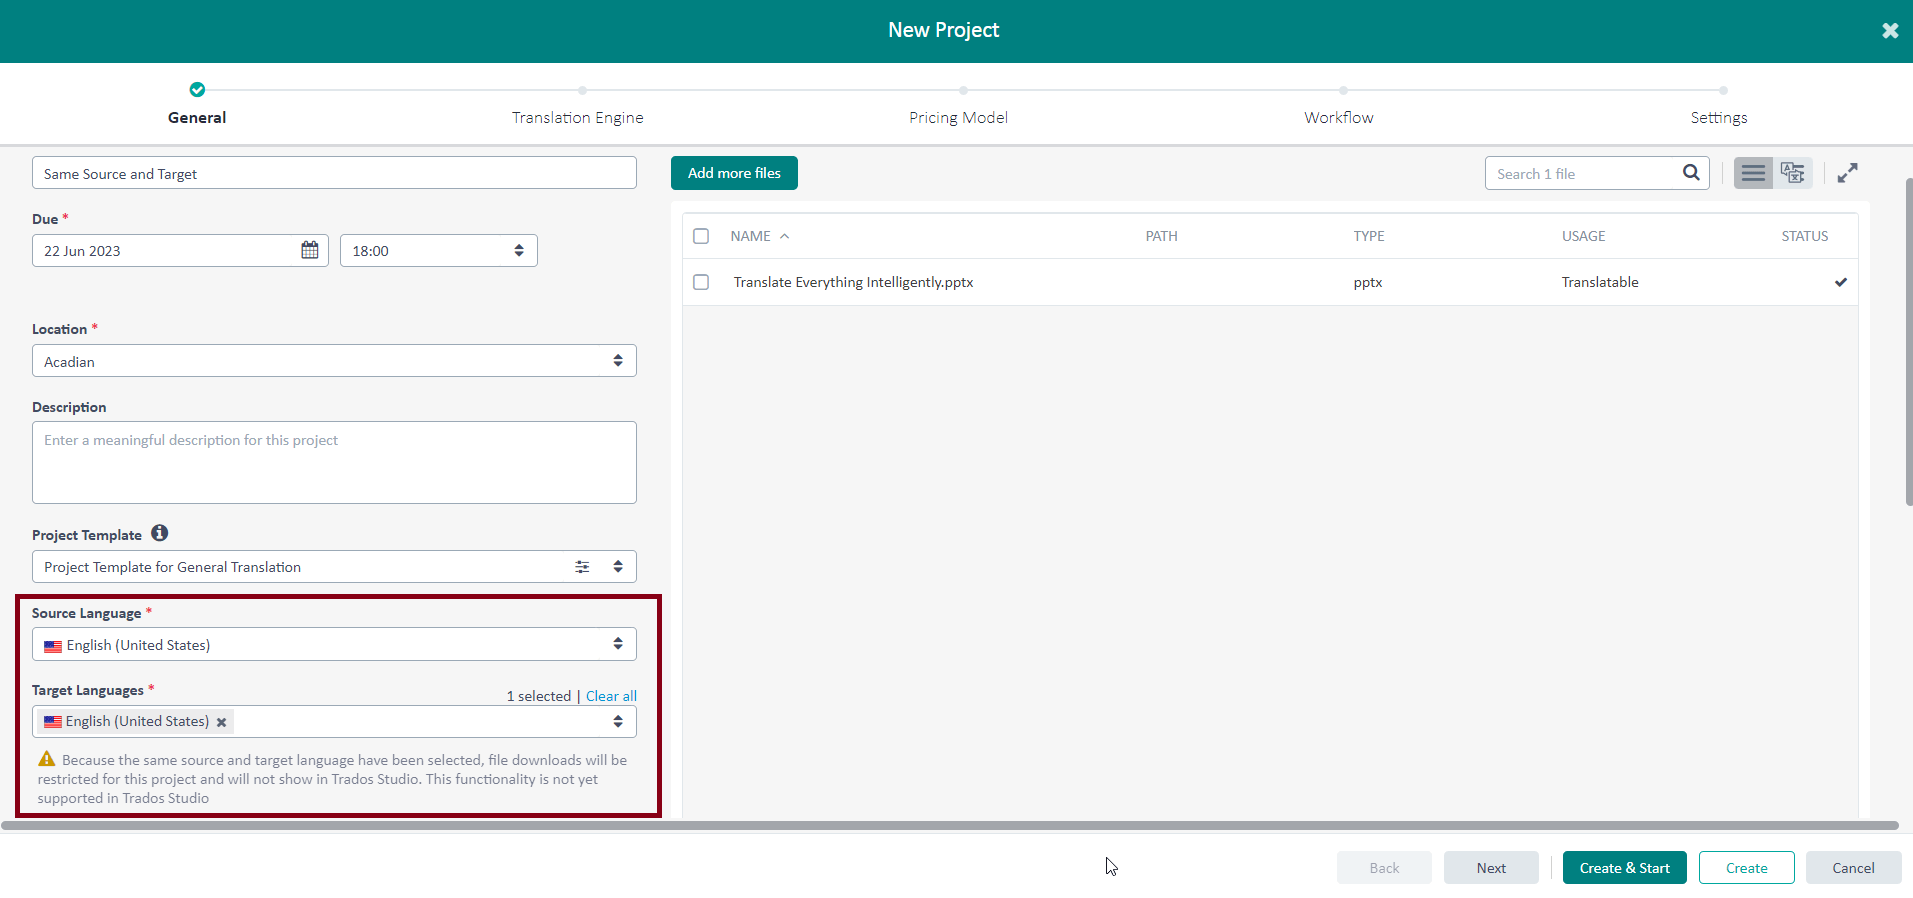Open the due time 18:00 dropdown
Image resolution: width=1913 pixels, height=898 pixels.
(x=438, y=251)
